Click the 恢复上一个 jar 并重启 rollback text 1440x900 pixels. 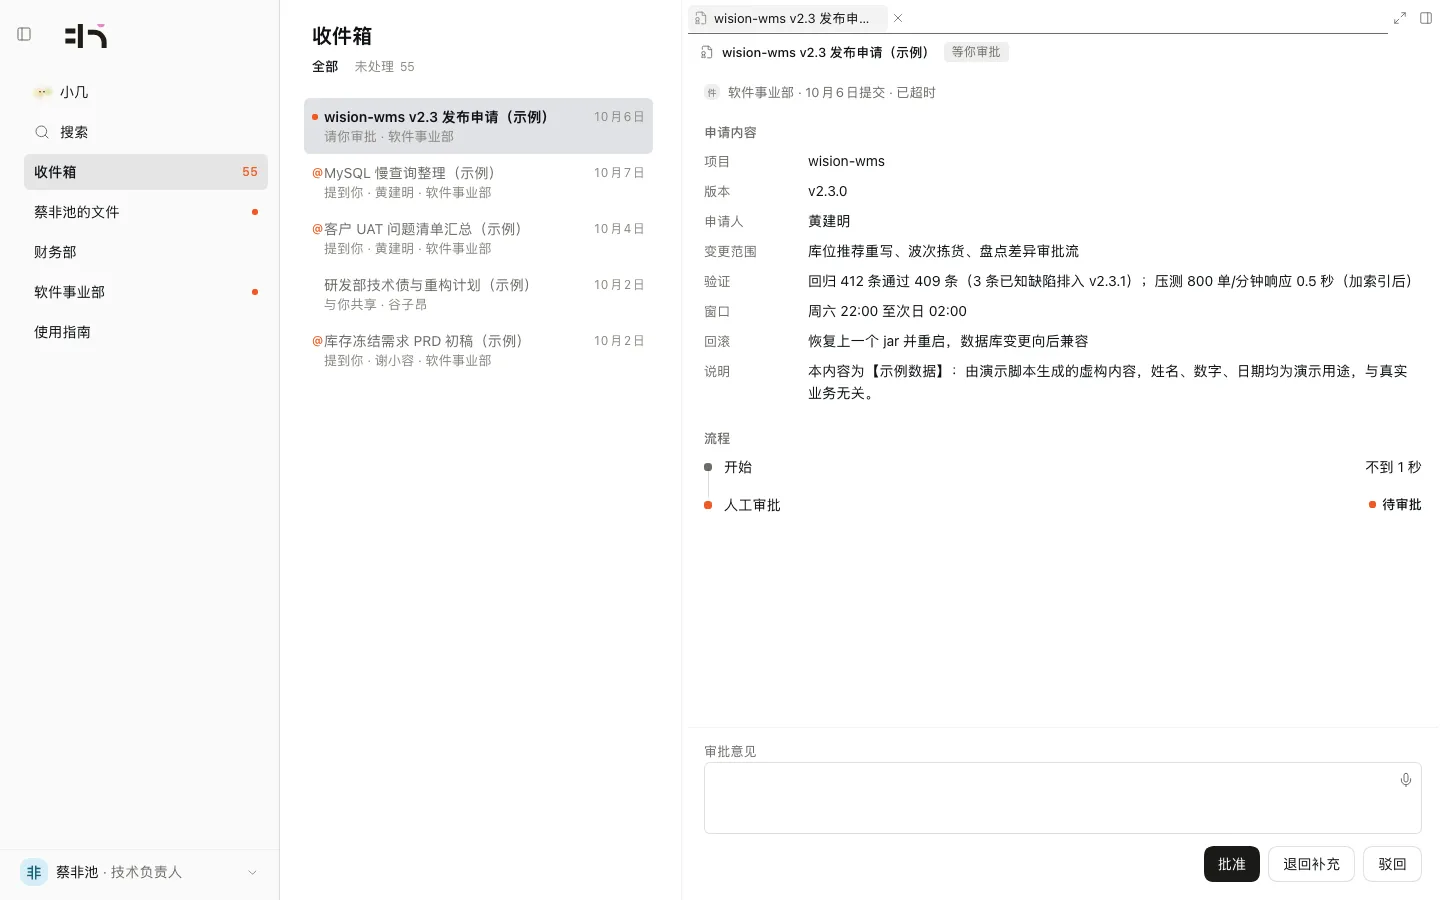[948, 341]
